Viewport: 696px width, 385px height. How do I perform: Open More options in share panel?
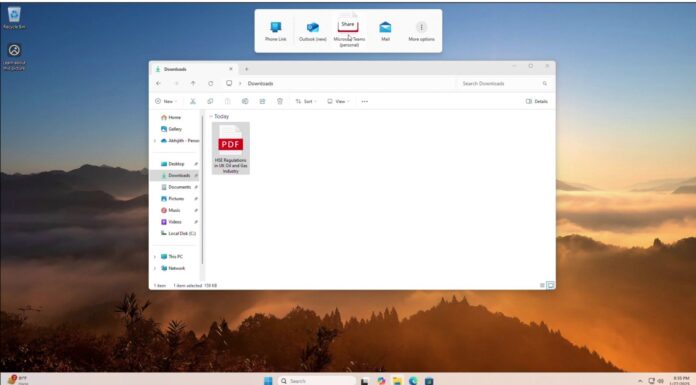421,31
